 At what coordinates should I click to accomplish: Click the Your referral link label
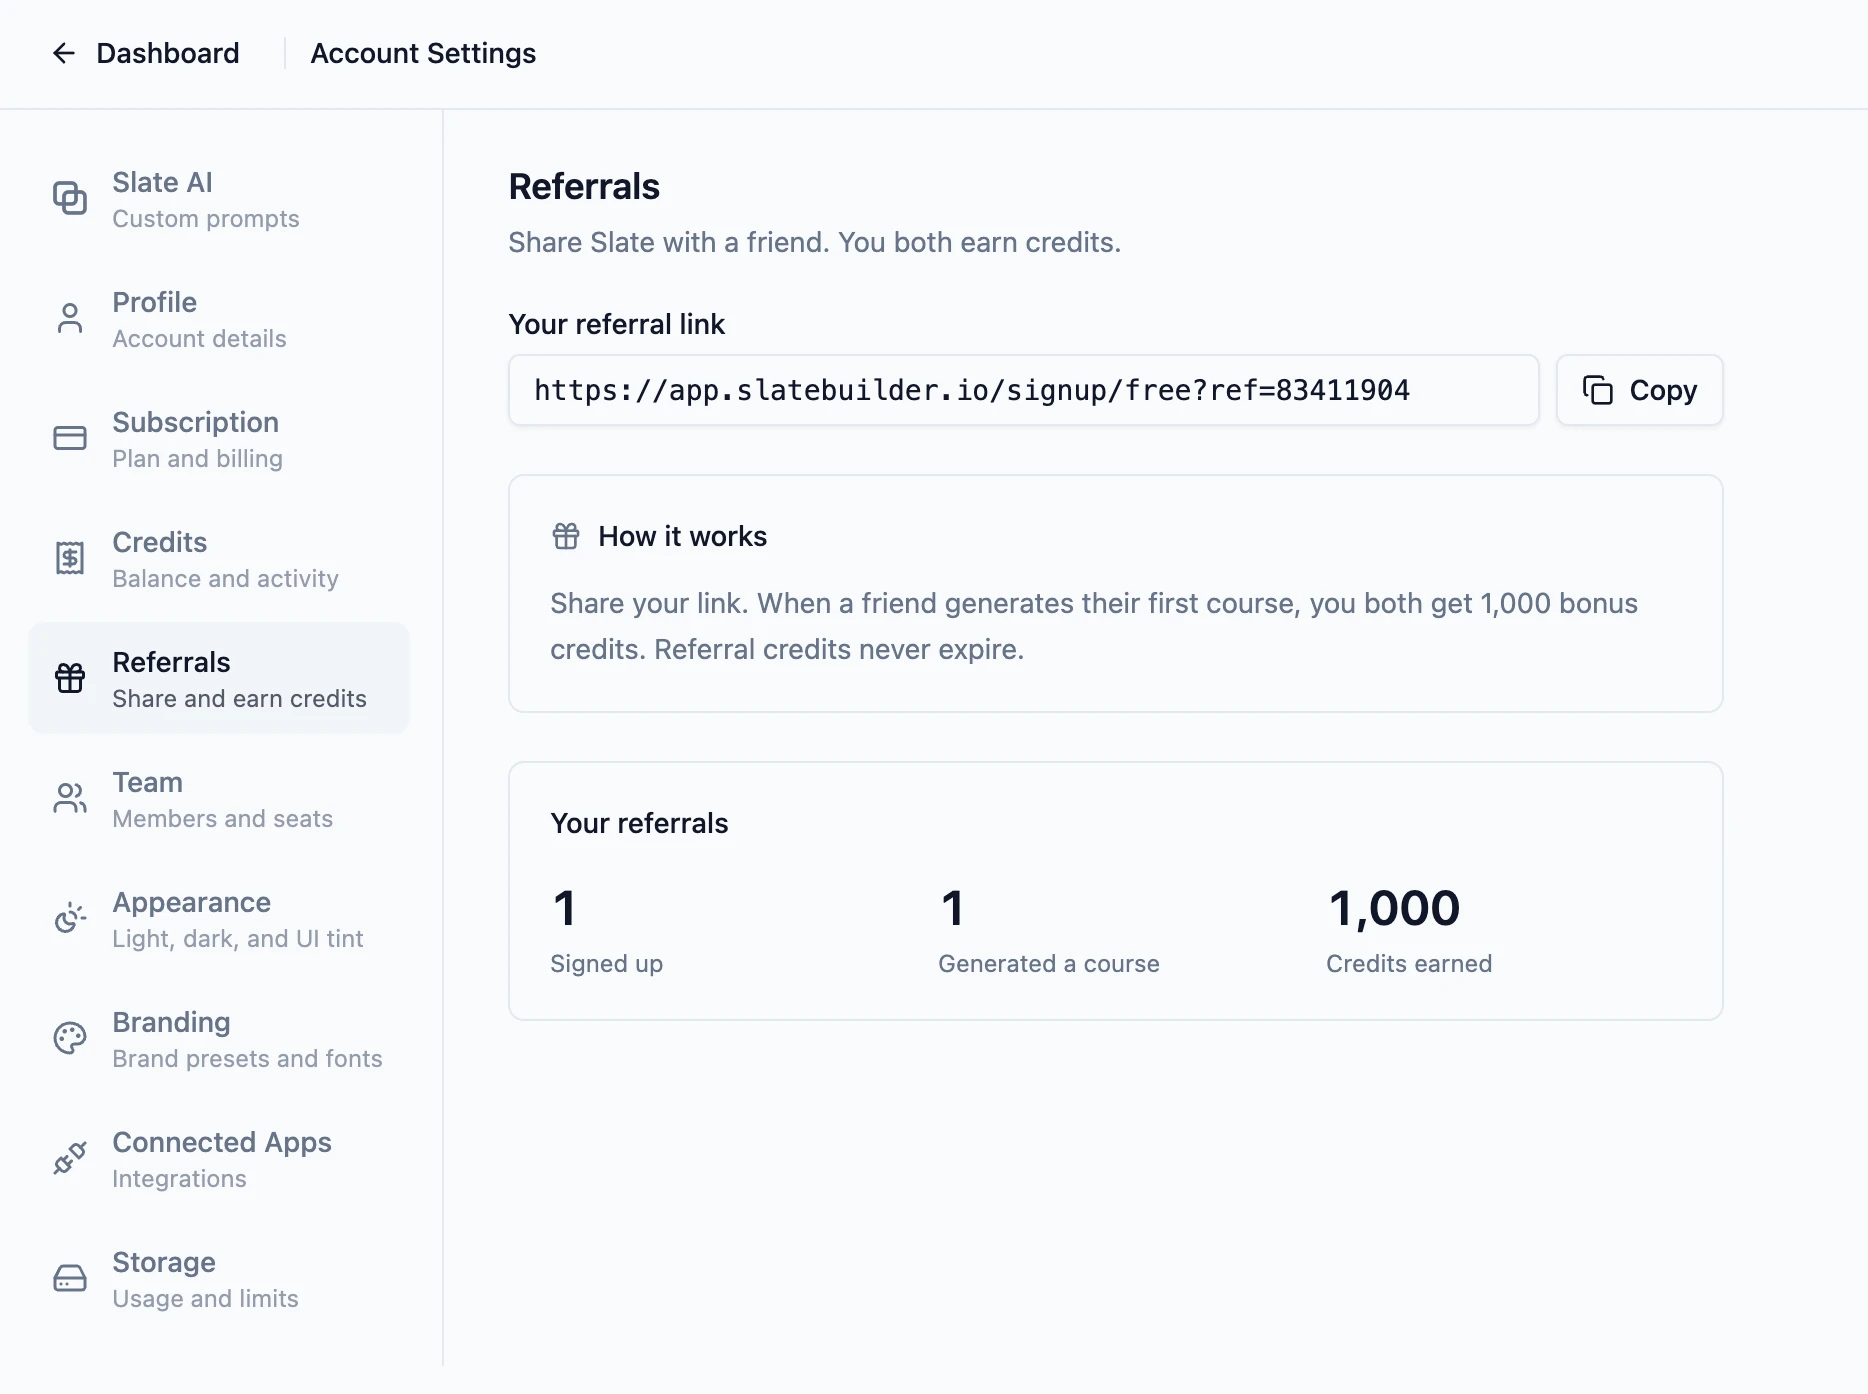(x=617, y=324)
